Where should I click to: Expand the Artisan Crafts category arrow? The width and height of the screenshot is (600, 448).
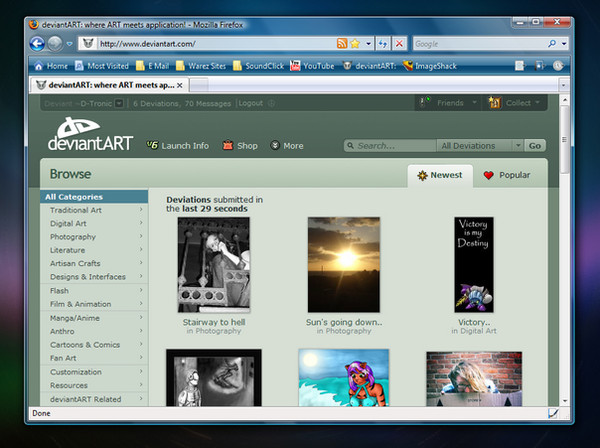tap(141, 263)
